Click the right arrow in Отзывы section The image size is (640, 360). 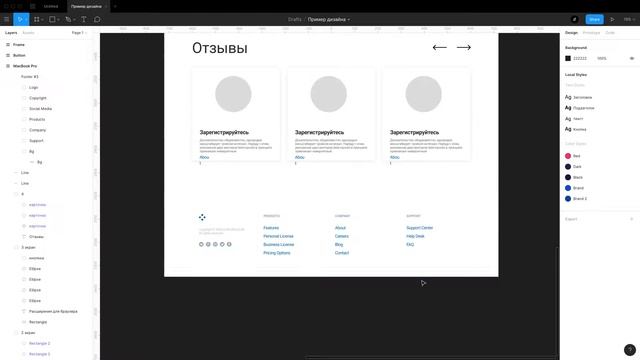464,47
